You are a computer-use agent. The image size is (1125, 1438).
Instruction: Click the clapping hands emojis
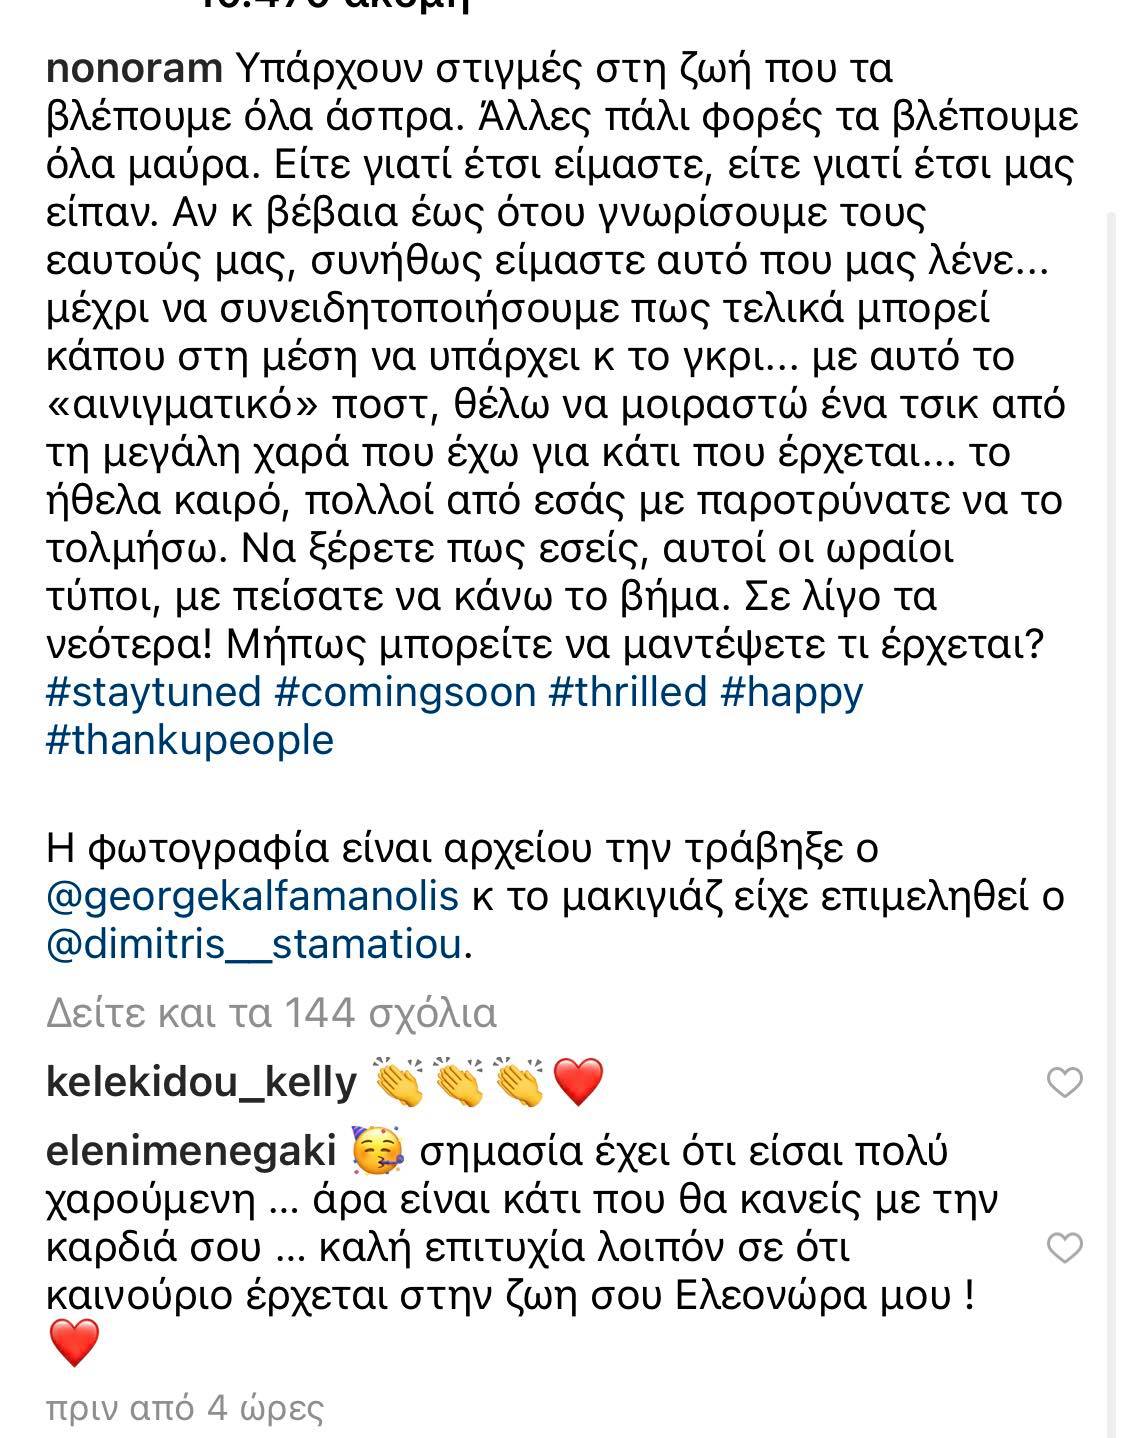(x=459, y=1083)
